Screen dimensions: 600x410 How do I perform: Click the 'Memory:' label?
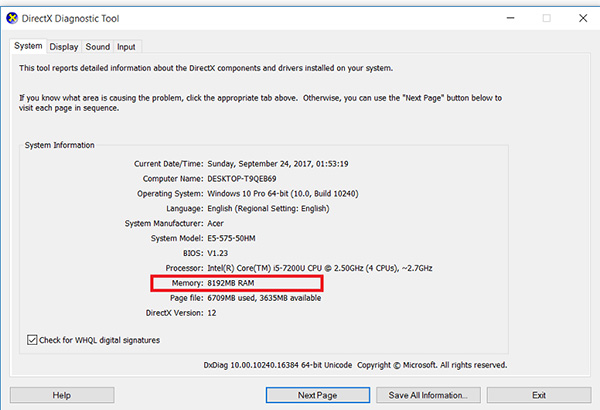[188, 283]
